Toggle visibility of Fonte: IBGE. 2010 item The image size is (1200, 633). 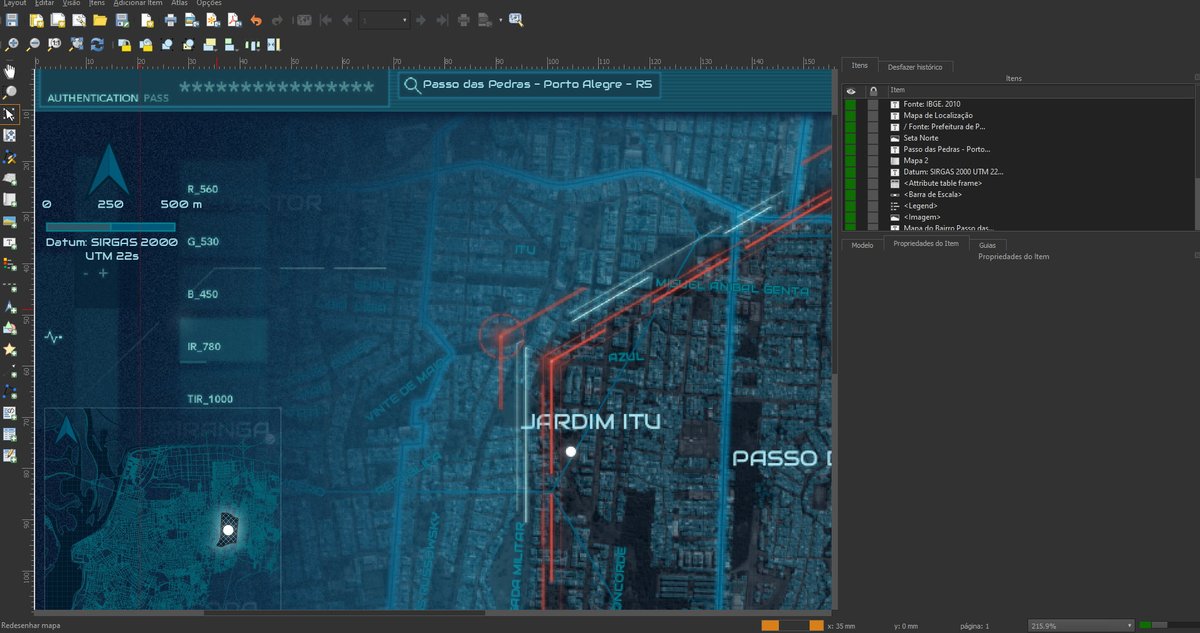(851, 104)
